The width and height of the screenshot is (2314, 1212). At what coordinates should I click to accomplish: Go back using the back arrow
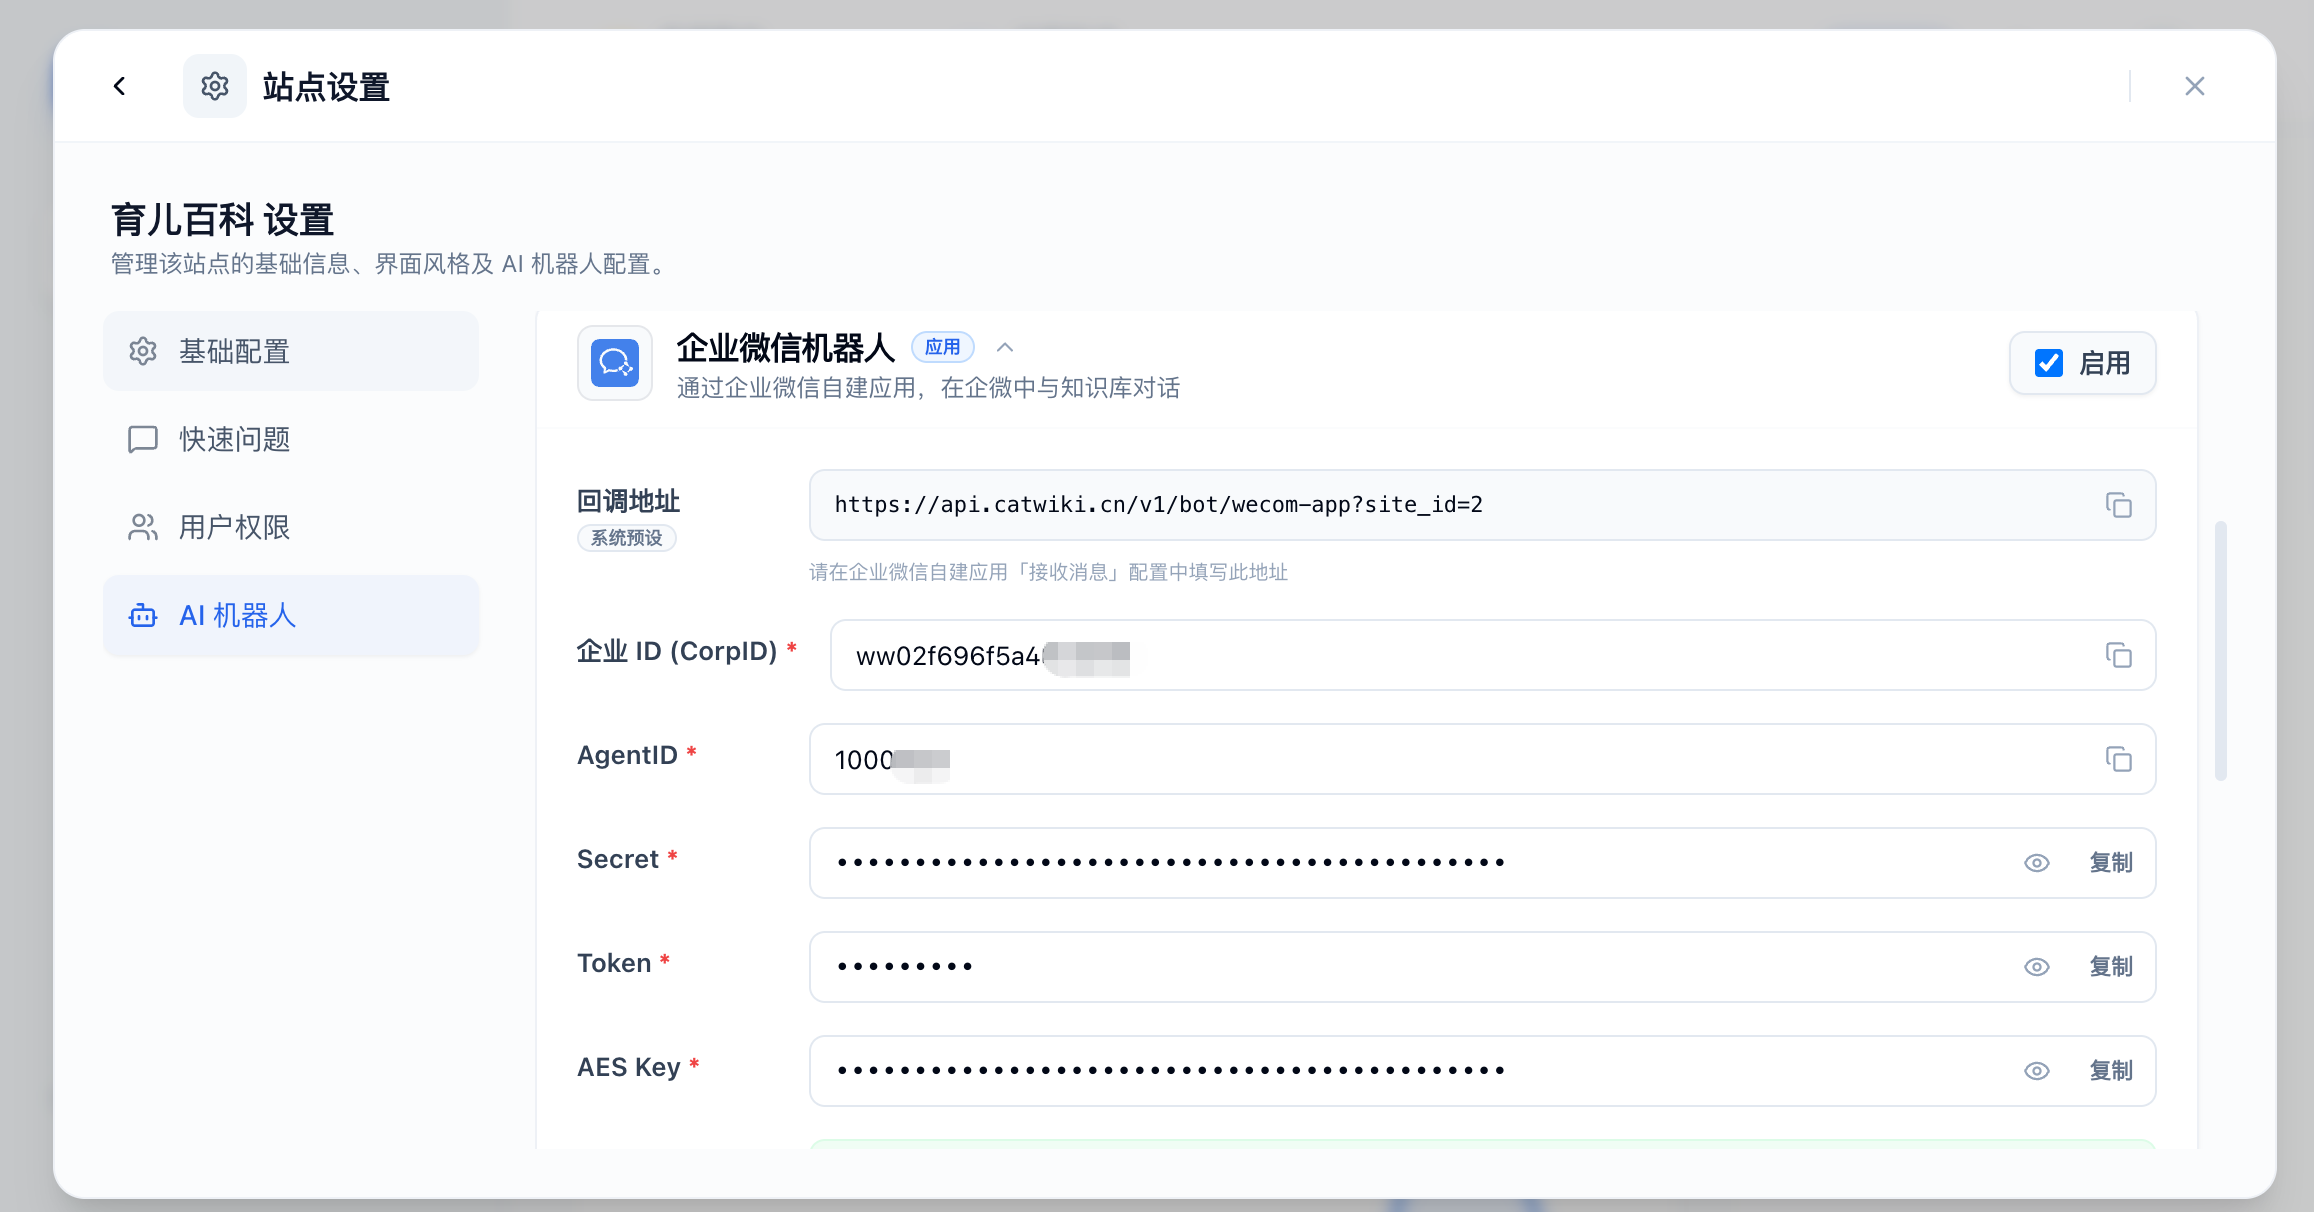[x=120, y=86]
